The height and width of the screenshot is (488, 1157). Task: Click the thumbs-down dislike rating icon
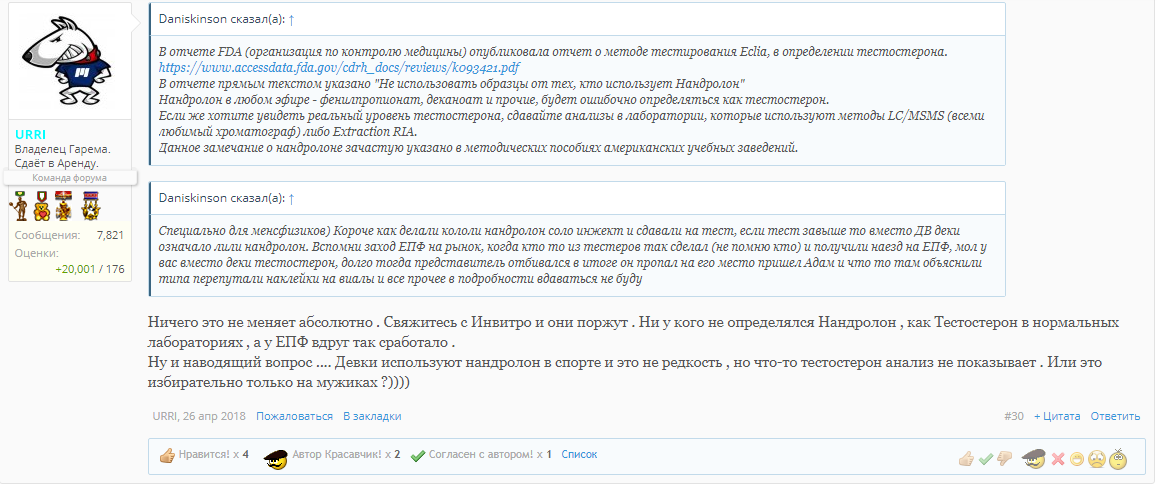coord(1005,459)
